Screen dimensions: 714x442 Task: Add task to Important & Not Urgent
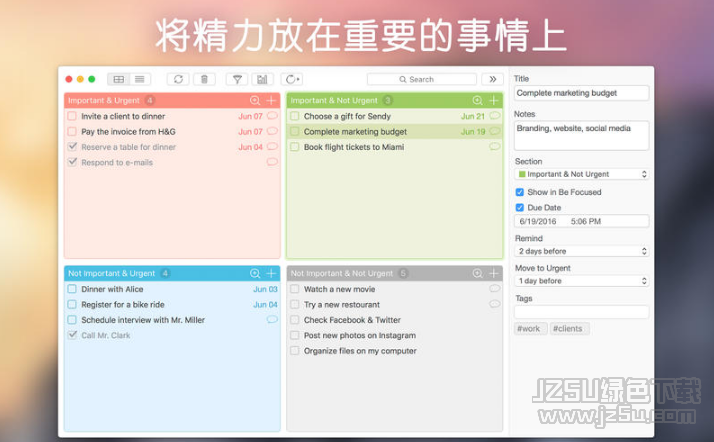(x=494, y=100)
